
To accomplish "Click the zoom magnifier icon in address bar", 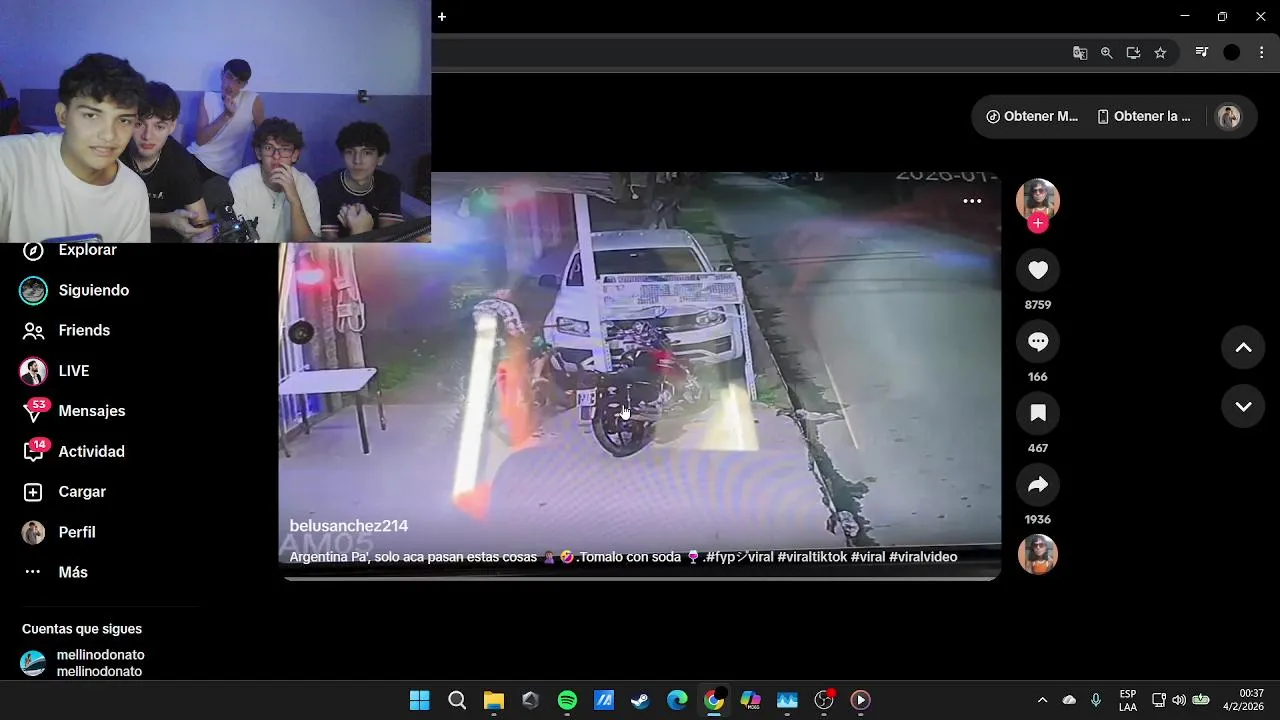I will pyautogui.click(x=1106, y=53).
